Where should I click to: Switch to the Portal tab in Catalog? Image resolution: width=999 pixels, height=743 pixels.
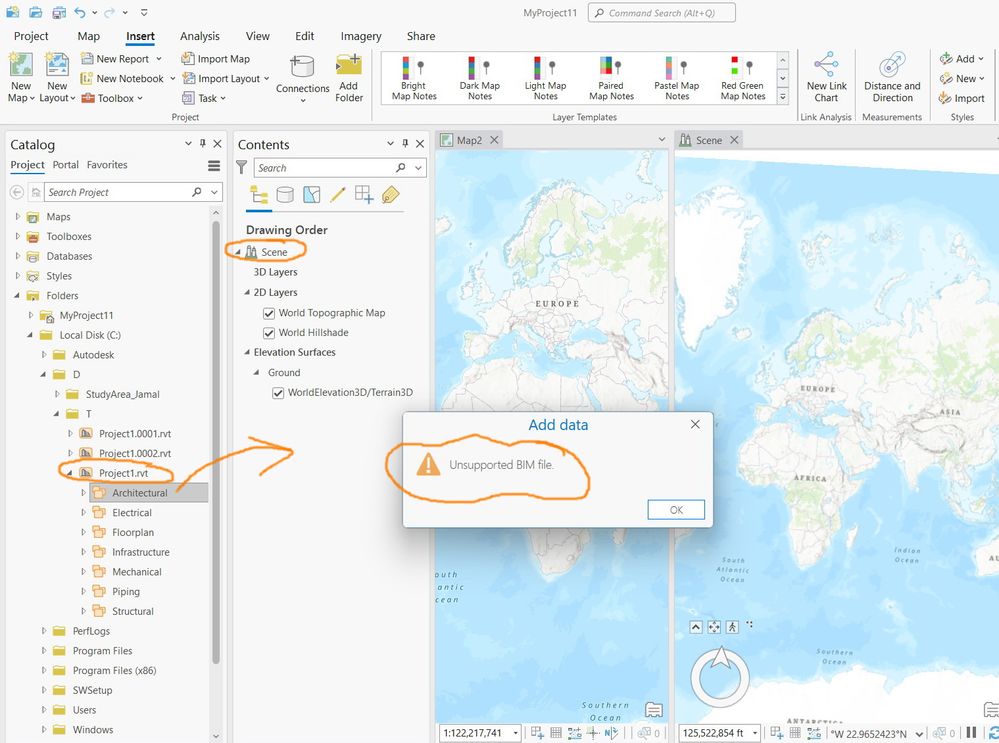click(x=66, y=164)
